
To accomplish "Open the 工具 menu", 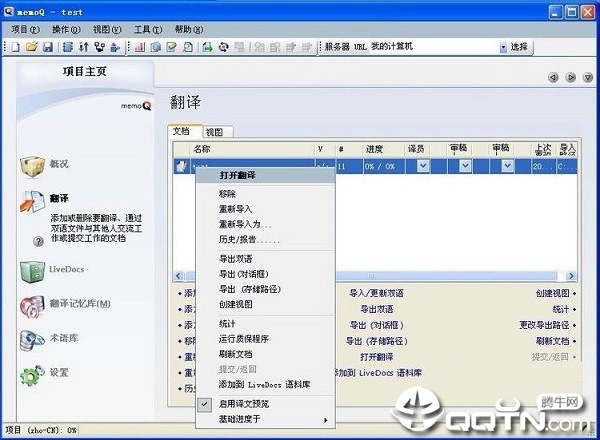I will point(148,29).
